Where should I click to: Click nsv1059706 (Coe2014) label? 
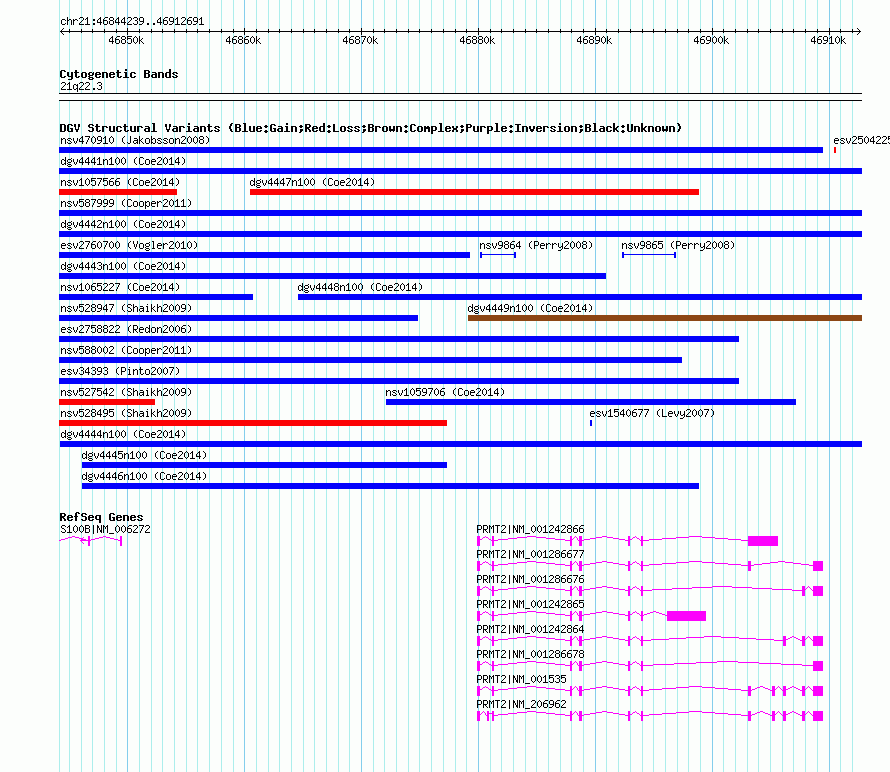click(x=445, y=392)
